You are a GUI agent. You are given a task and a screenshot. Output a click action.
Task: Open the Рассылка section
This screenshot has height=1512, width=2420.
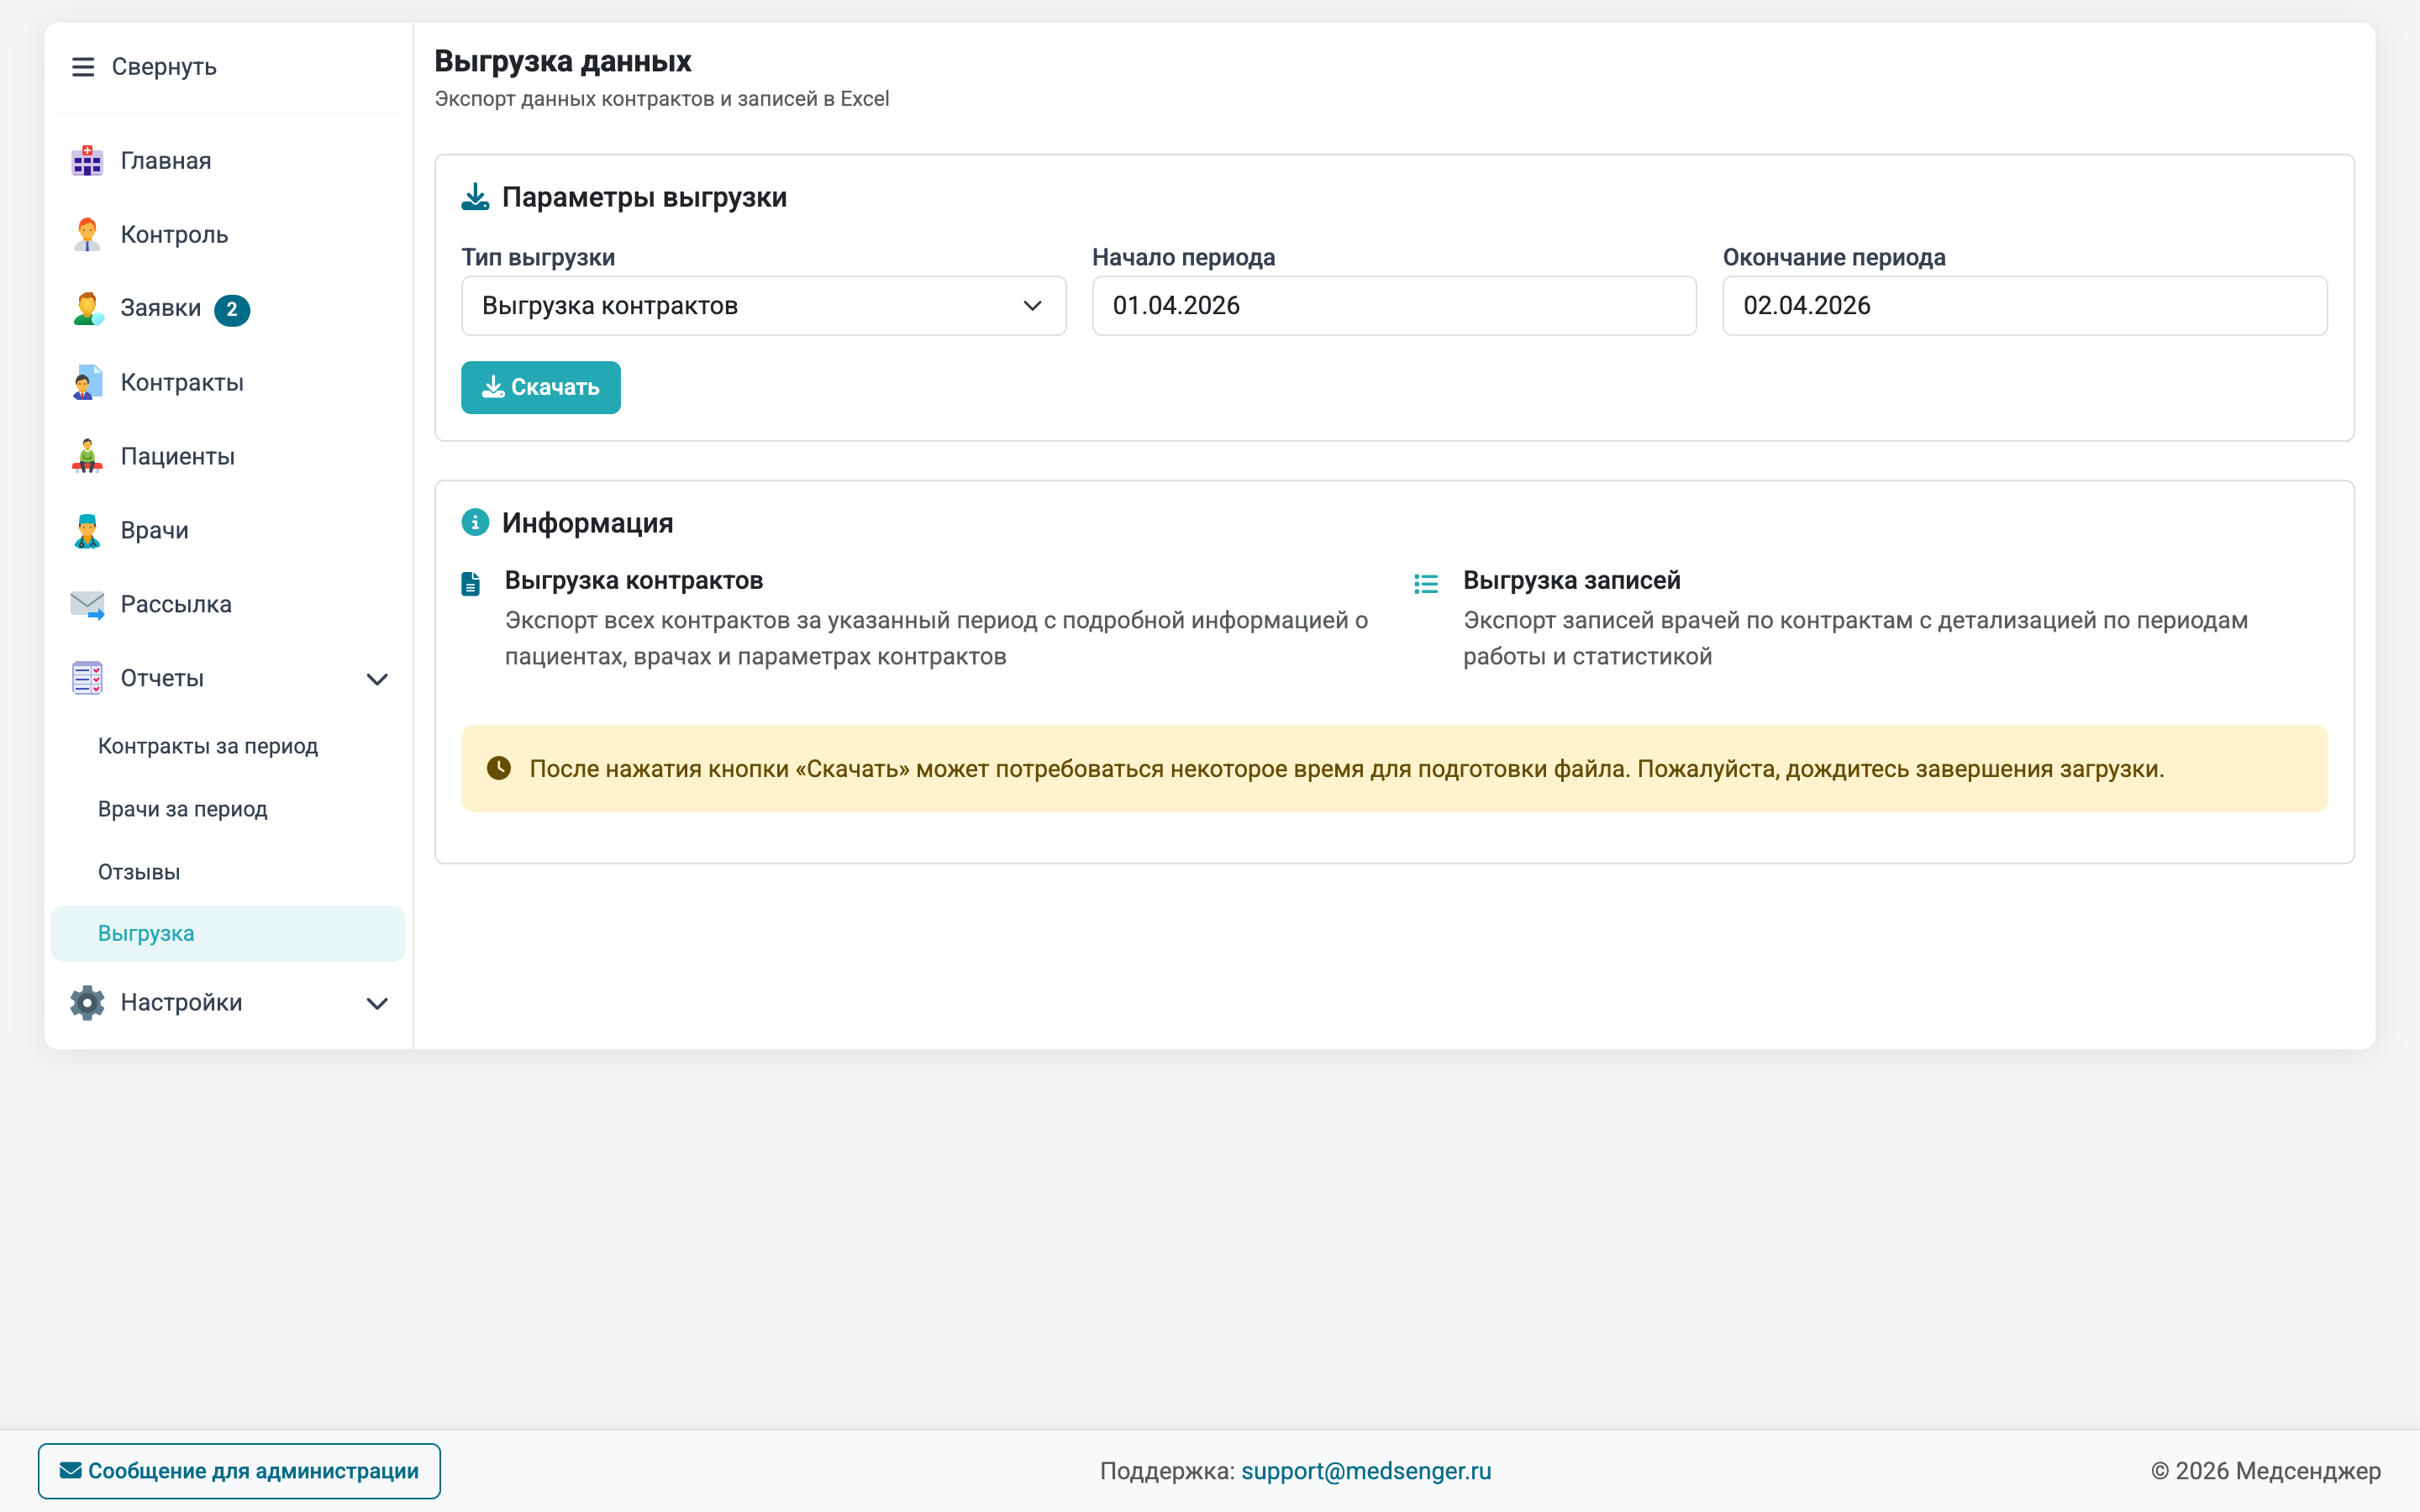coord(228,605)
